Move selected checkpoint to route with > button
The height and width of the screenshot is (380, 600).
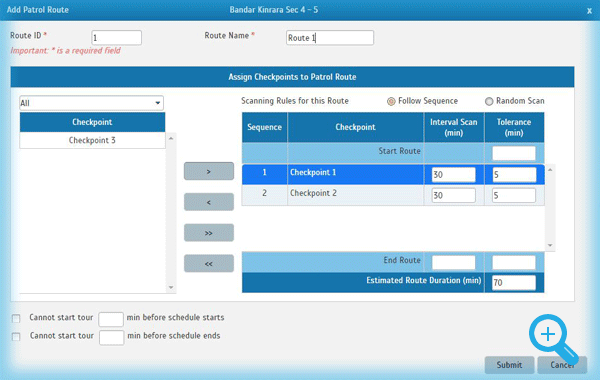[209, 171]
